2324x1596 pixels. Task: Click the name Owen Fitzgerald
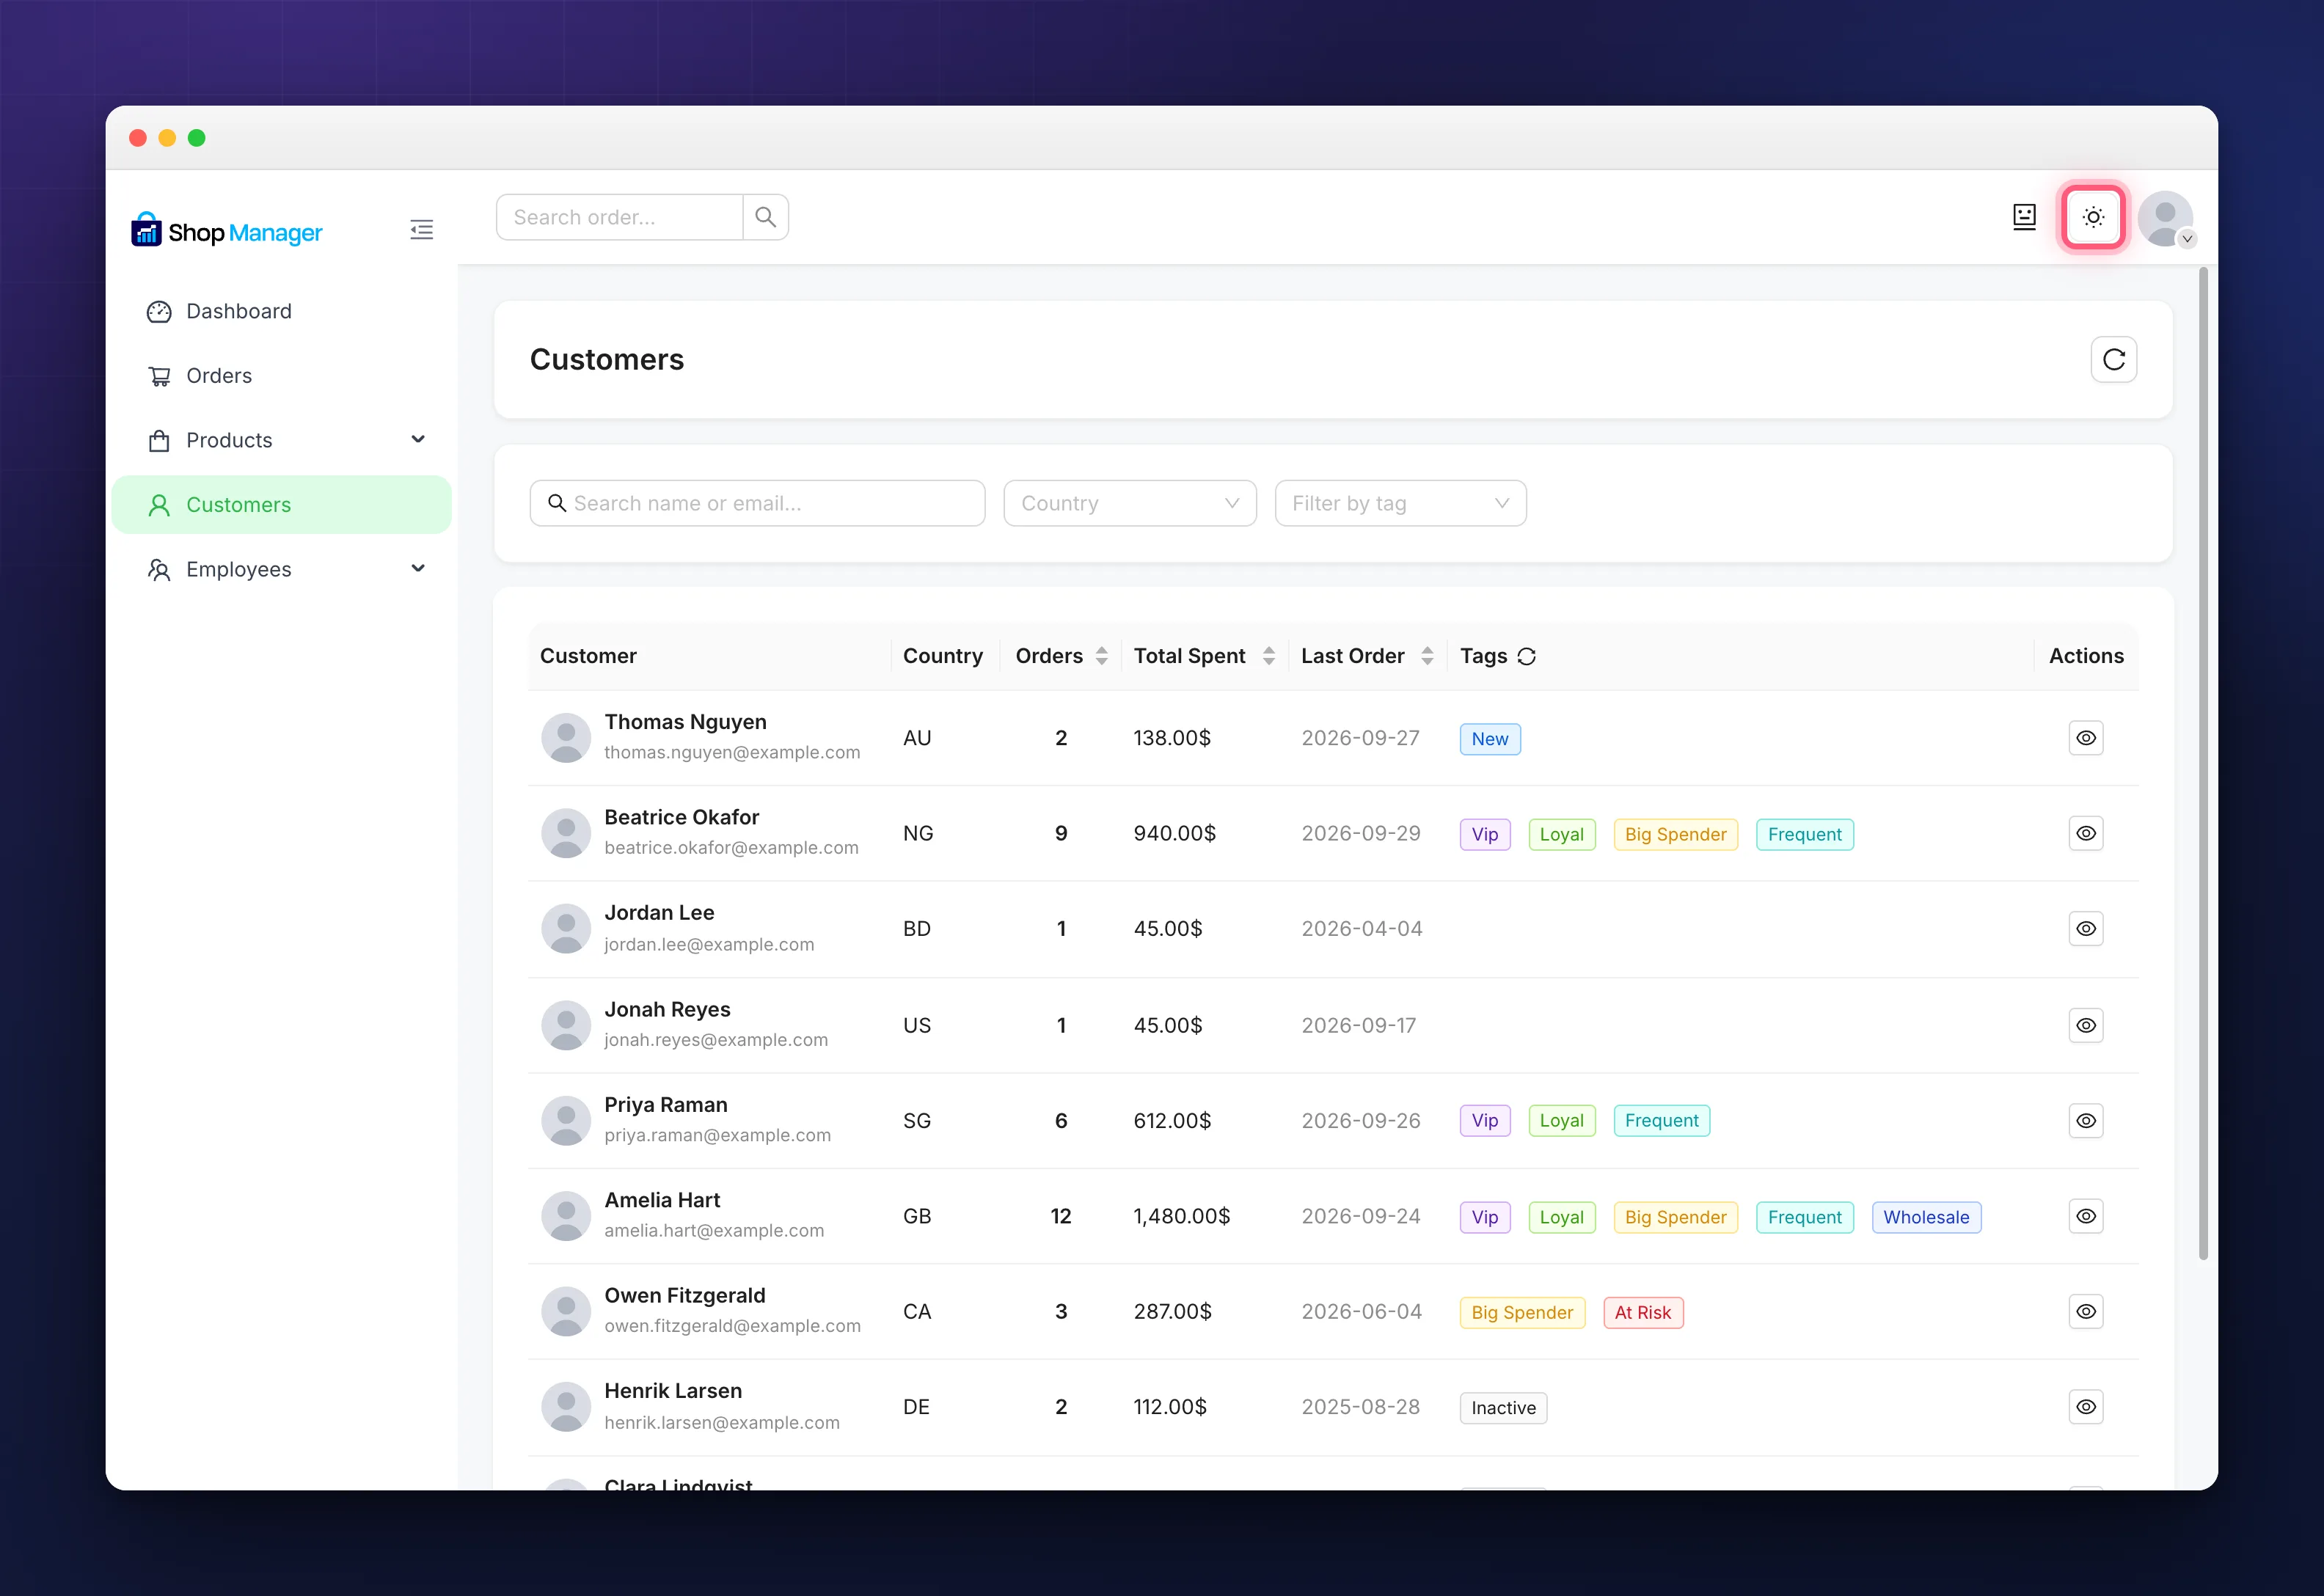684,1295
